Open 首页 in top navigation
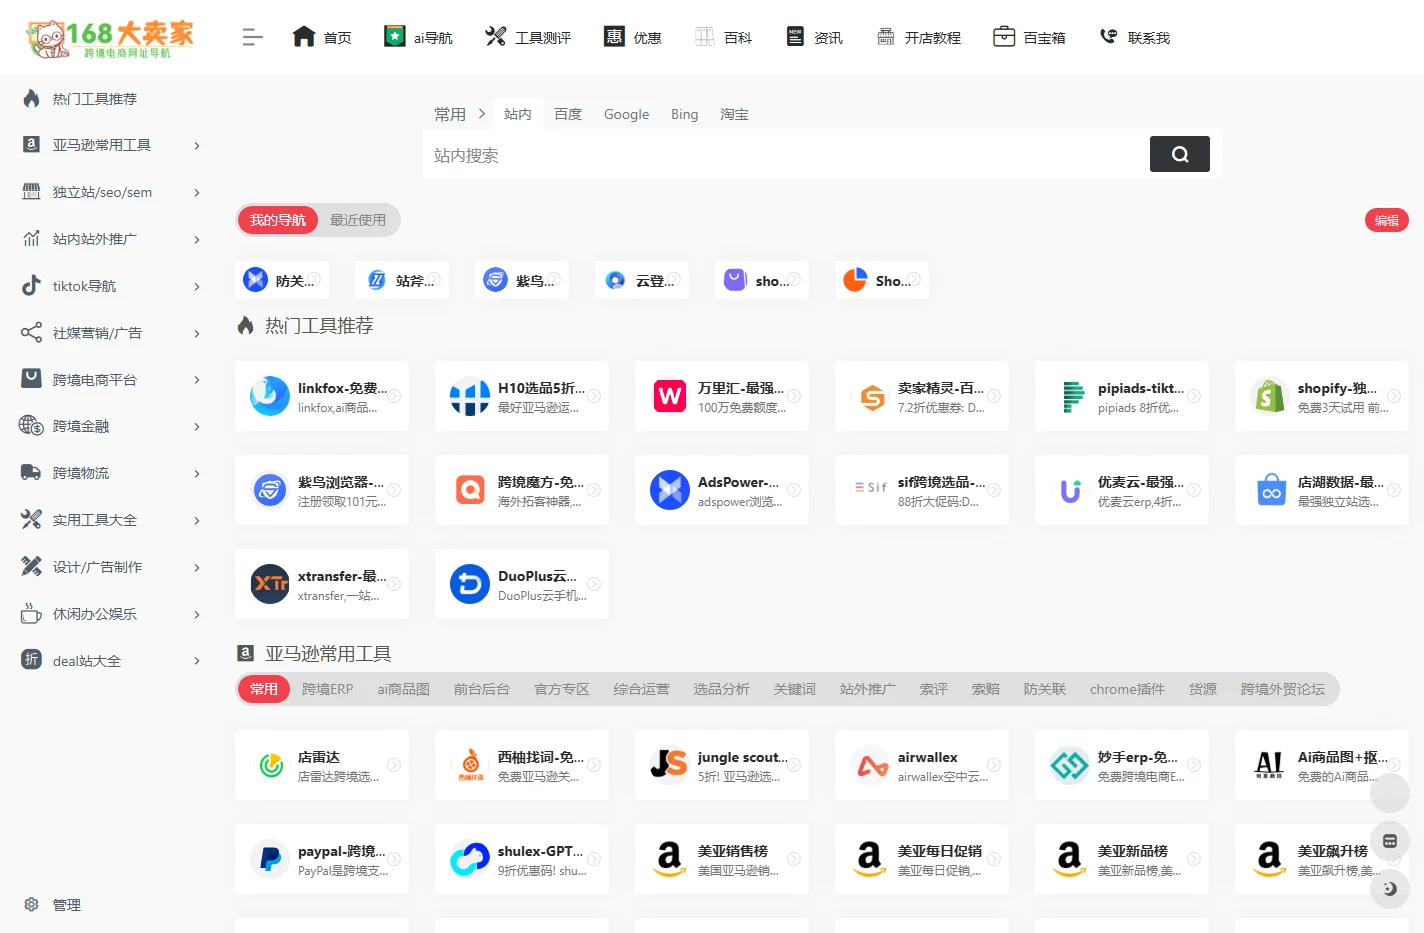Viewport: 1424px width, 933px height. coord(322,38)
